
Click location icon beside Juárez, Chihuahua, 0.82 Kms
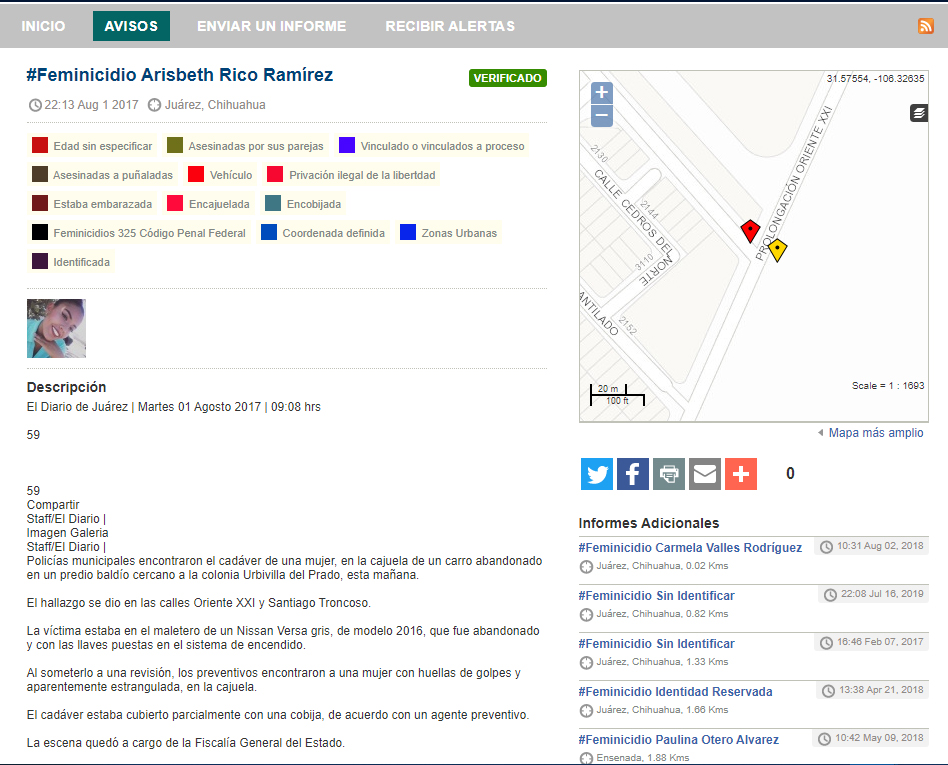pyautogui.click(x=586, y=614)
